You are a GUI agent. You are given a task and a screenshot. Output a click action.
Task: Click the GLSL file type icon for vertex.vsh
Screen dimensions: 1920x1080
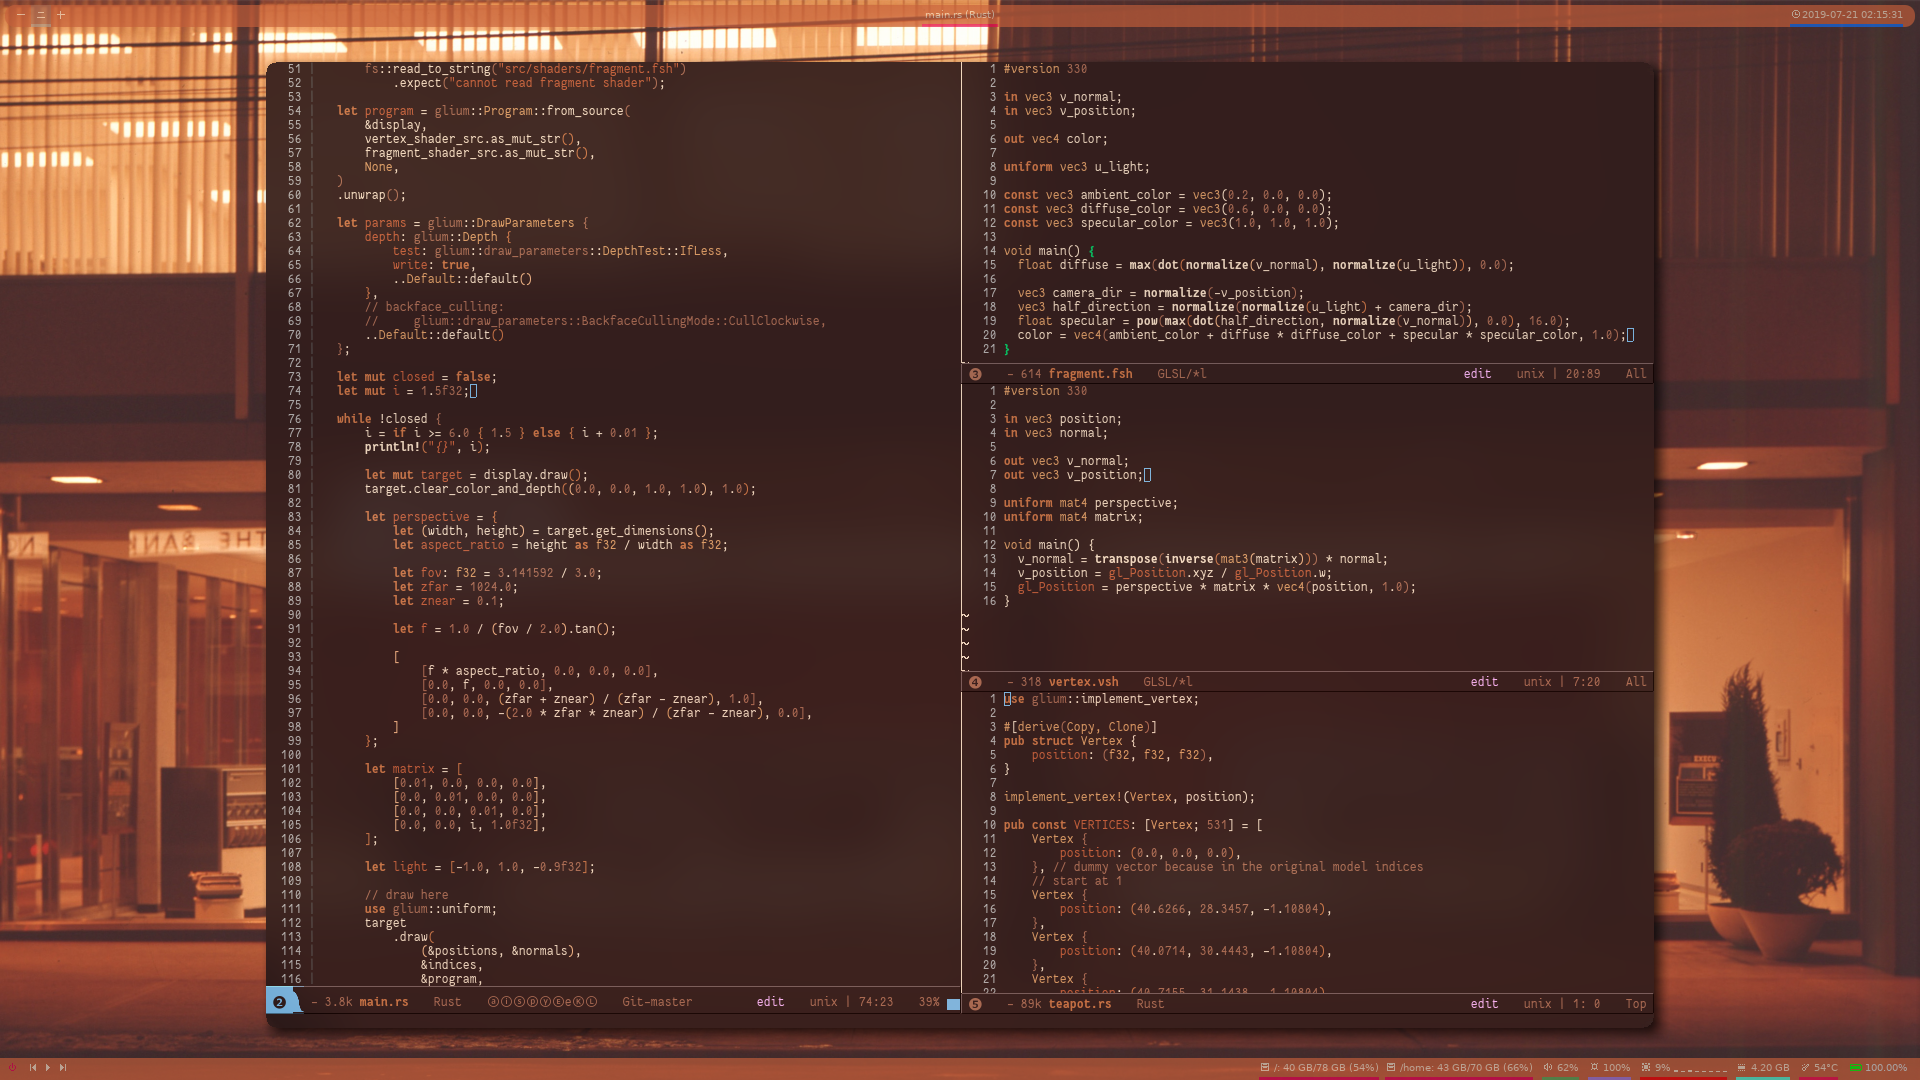coord(1170,682)
